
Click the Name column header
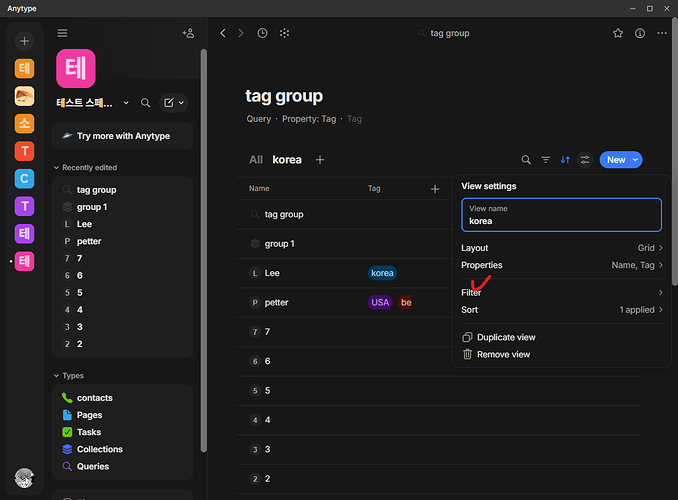click(x=259, y=189)
